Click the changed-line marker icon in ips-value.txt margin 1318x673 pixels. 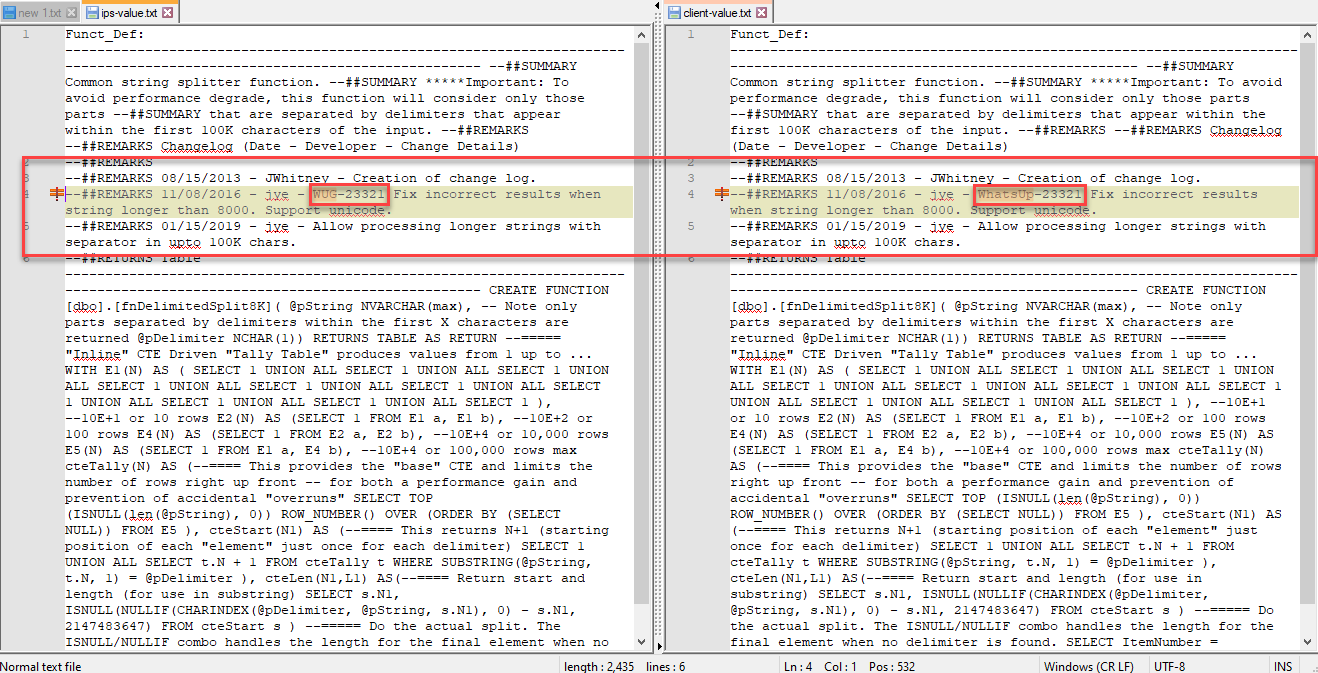point(55,194)
